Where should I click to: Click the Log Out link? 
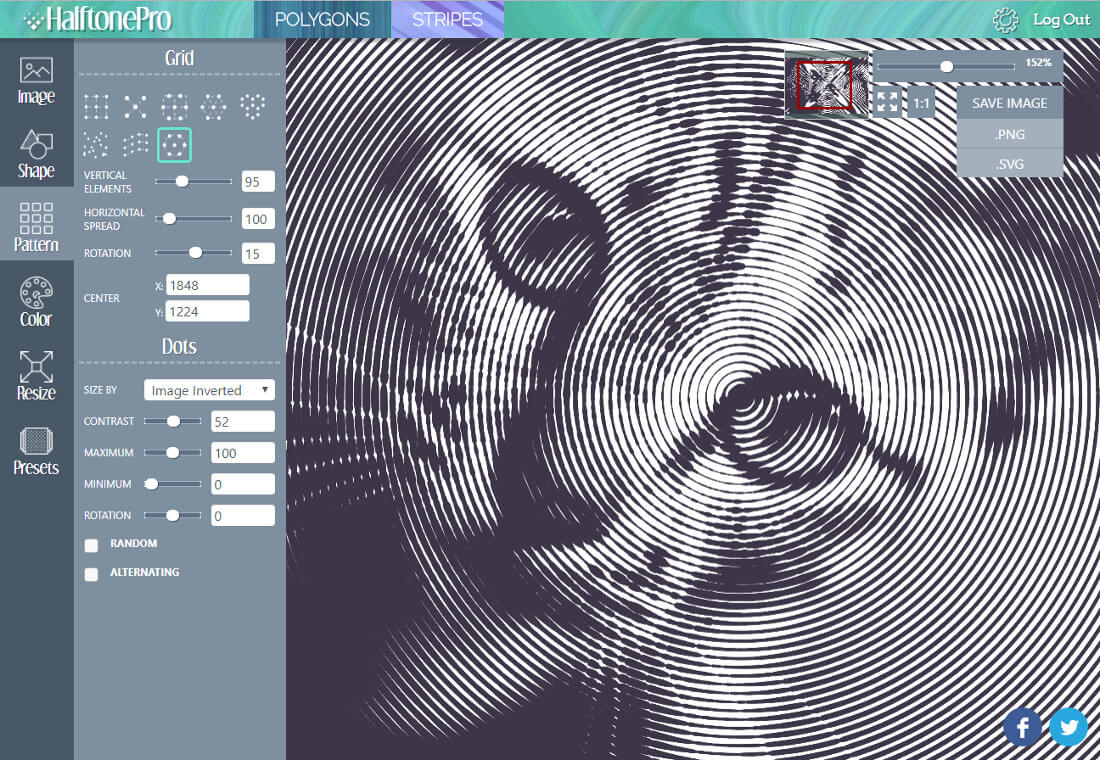(x=1061, y=20)
